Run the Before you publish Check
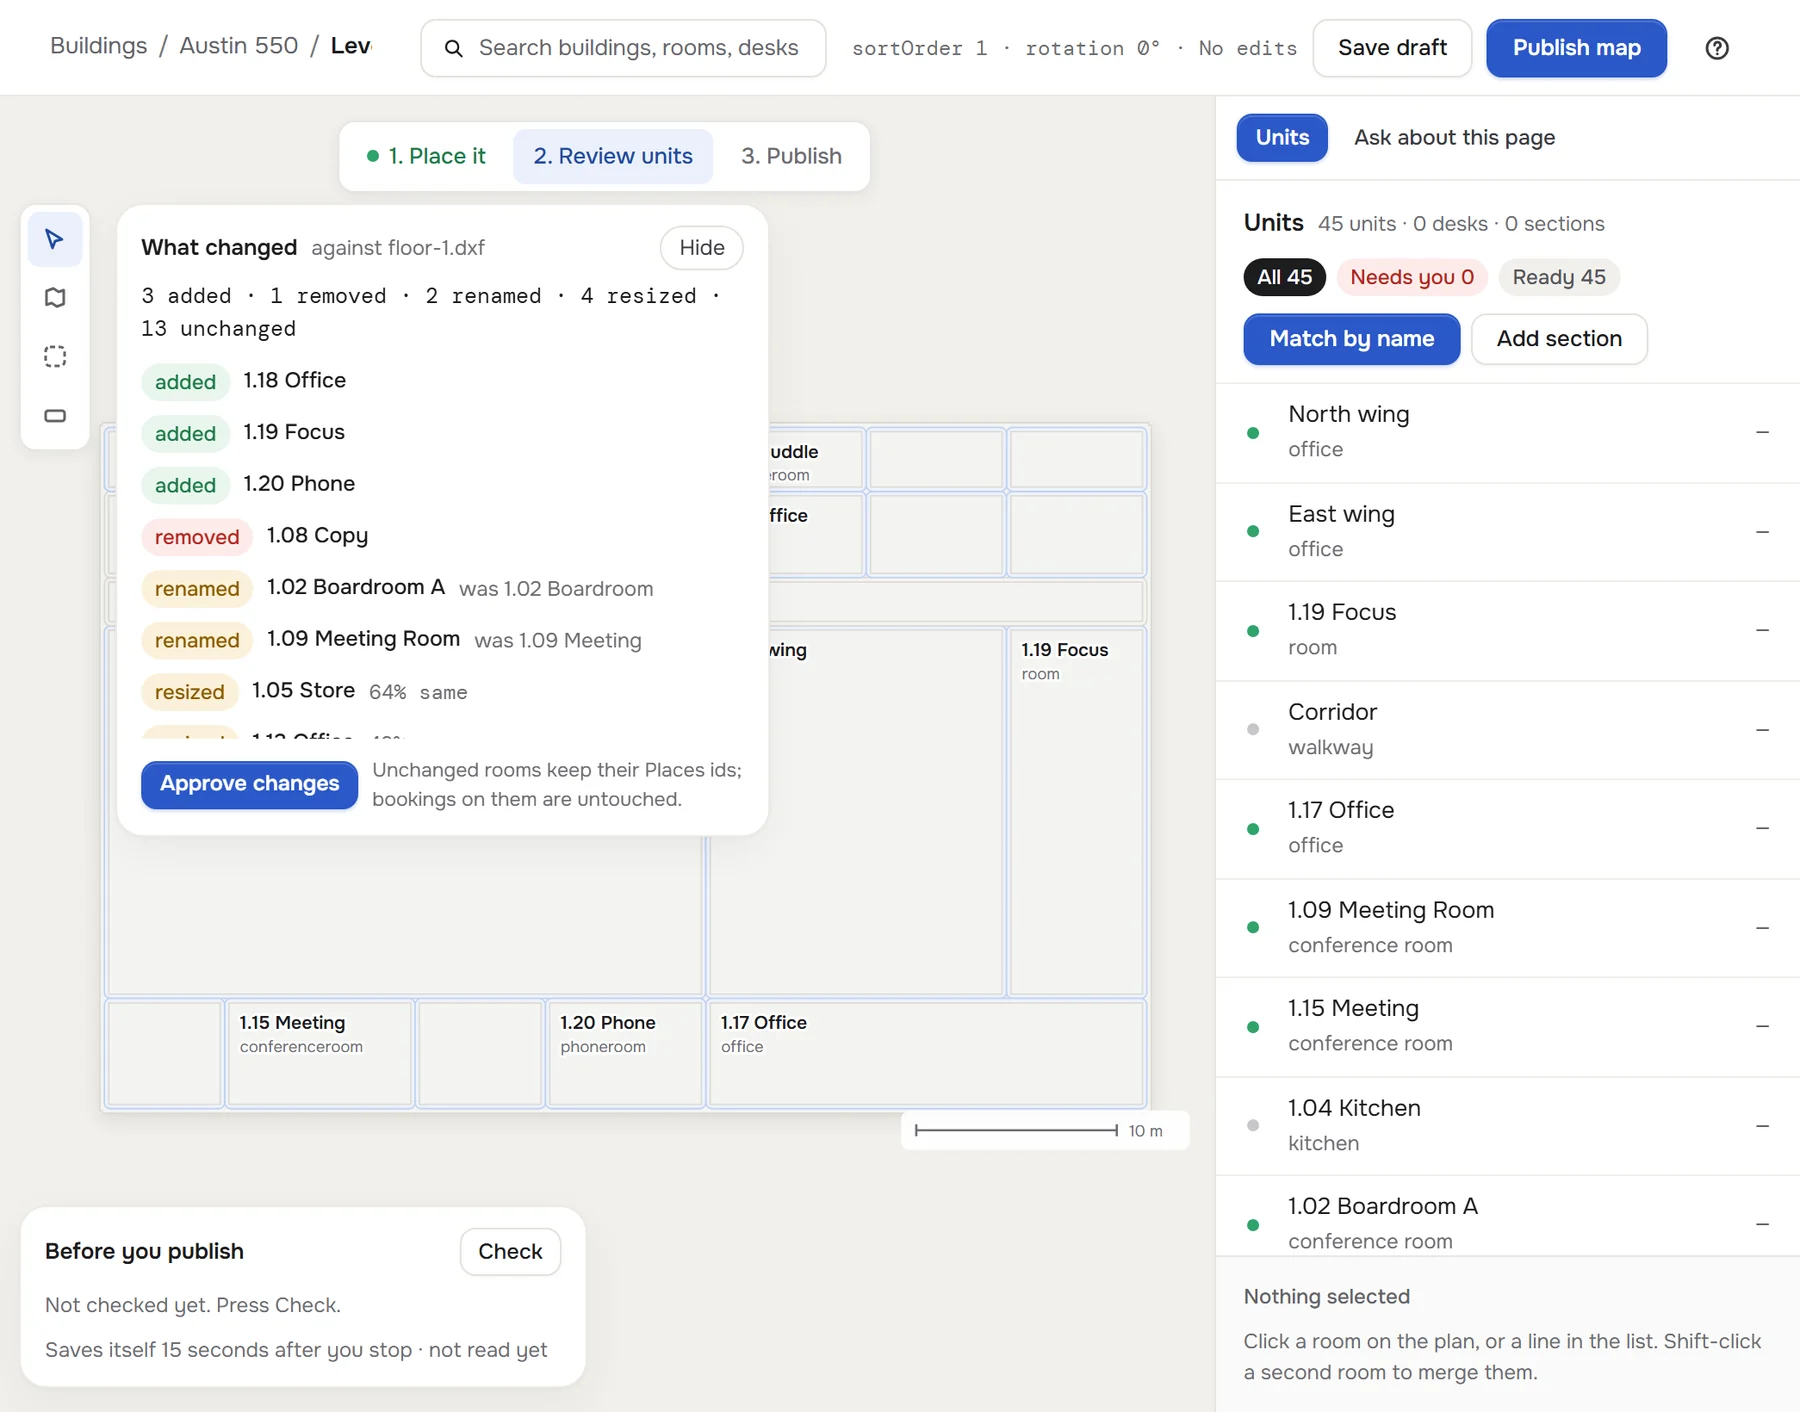This screenshot has width=1800, height=1412. 510,1252
